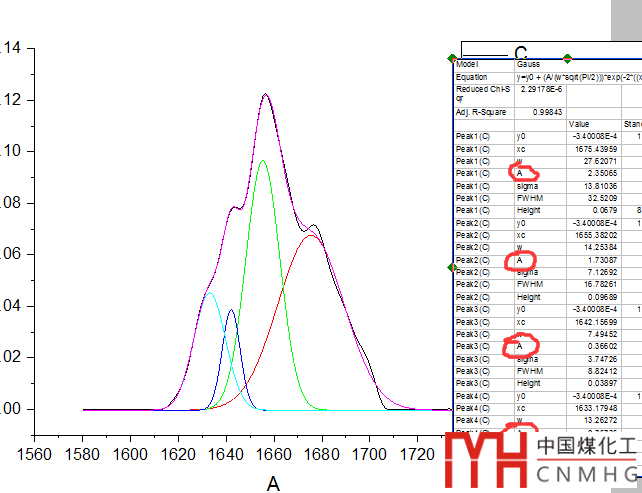642x493 pixels.
Task: Select the blue fitted peak curve at its apex
Action: coord(231,310)
